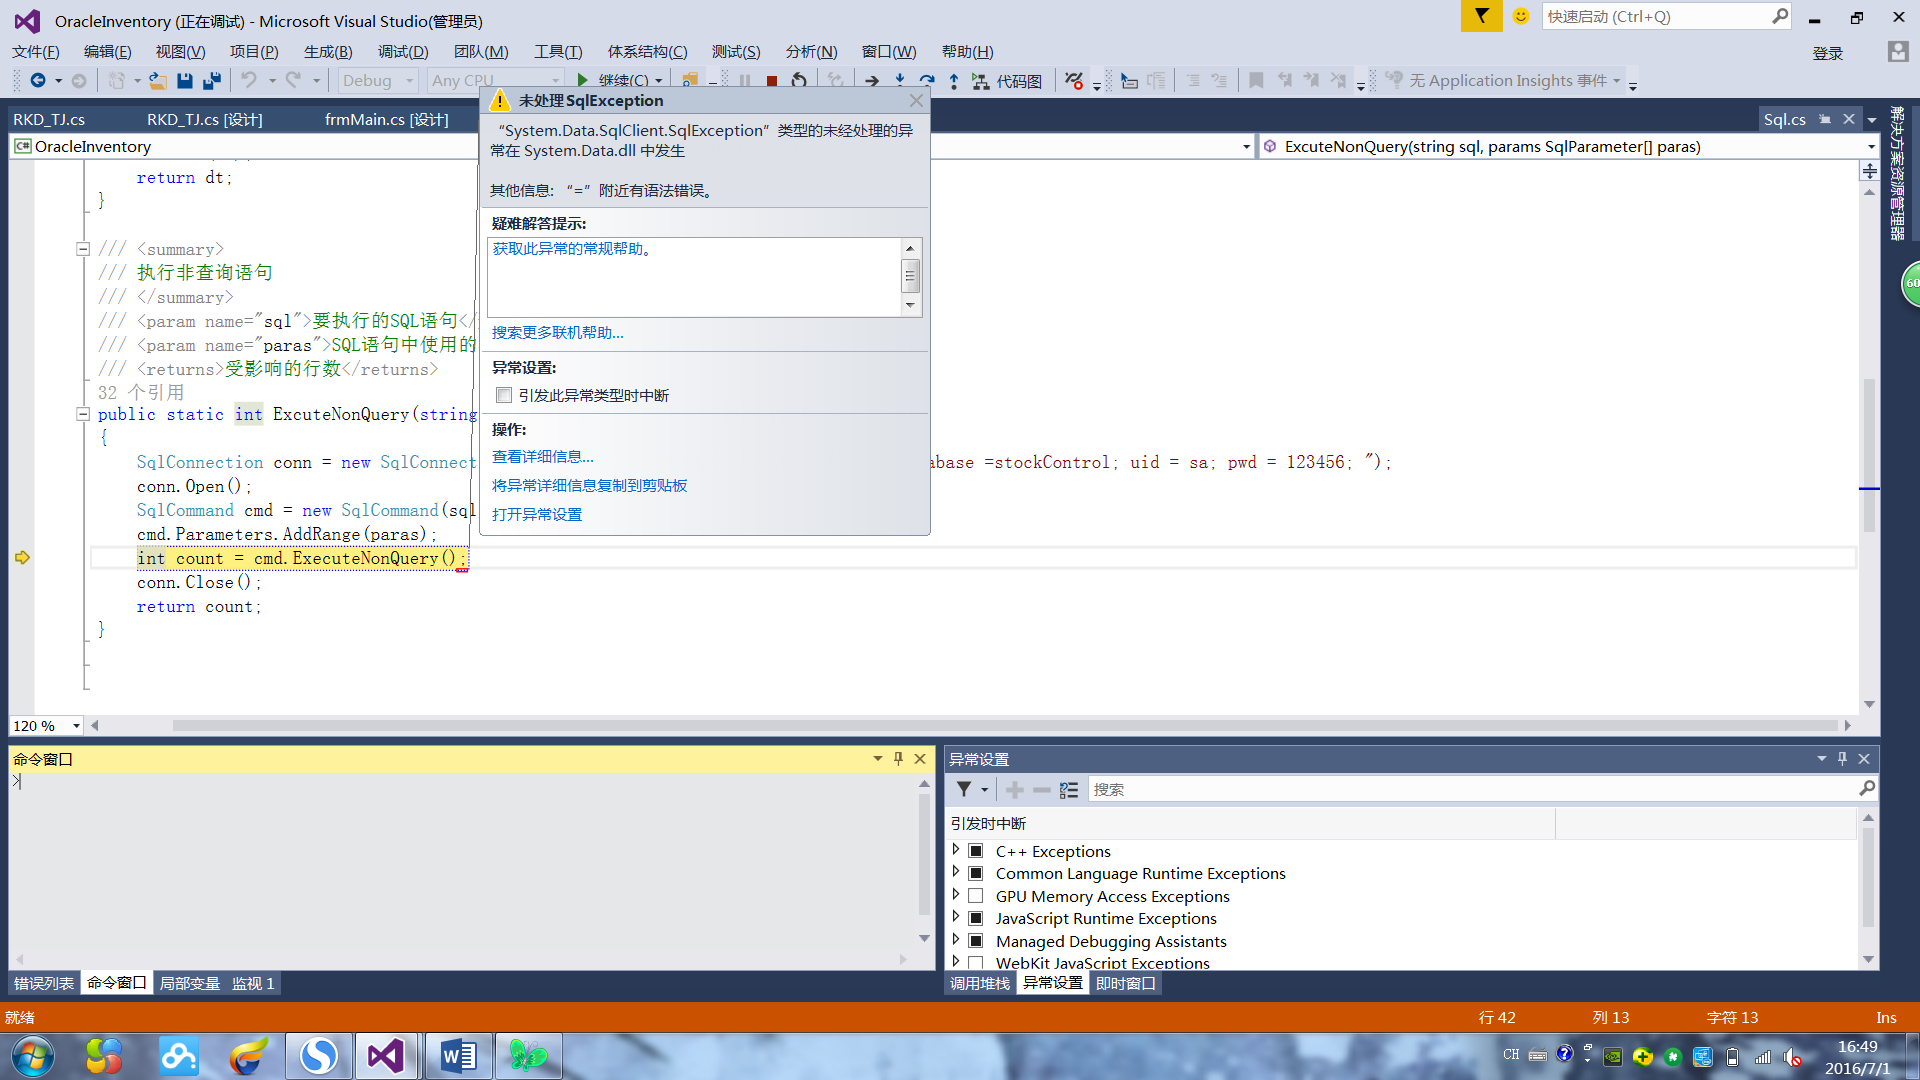Toggle the Managed Debugging Assistants checkbox
The width and height of the screenshot is (1920, 1080).
tap(976, 941)
